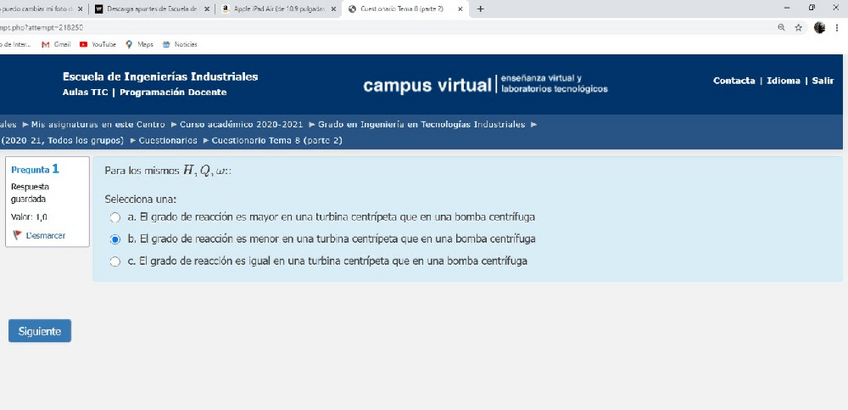Viewport: 848px width, 410px height.
Task: Open the Contacta link
Action: pyautogui.click(x=734, y=81)
